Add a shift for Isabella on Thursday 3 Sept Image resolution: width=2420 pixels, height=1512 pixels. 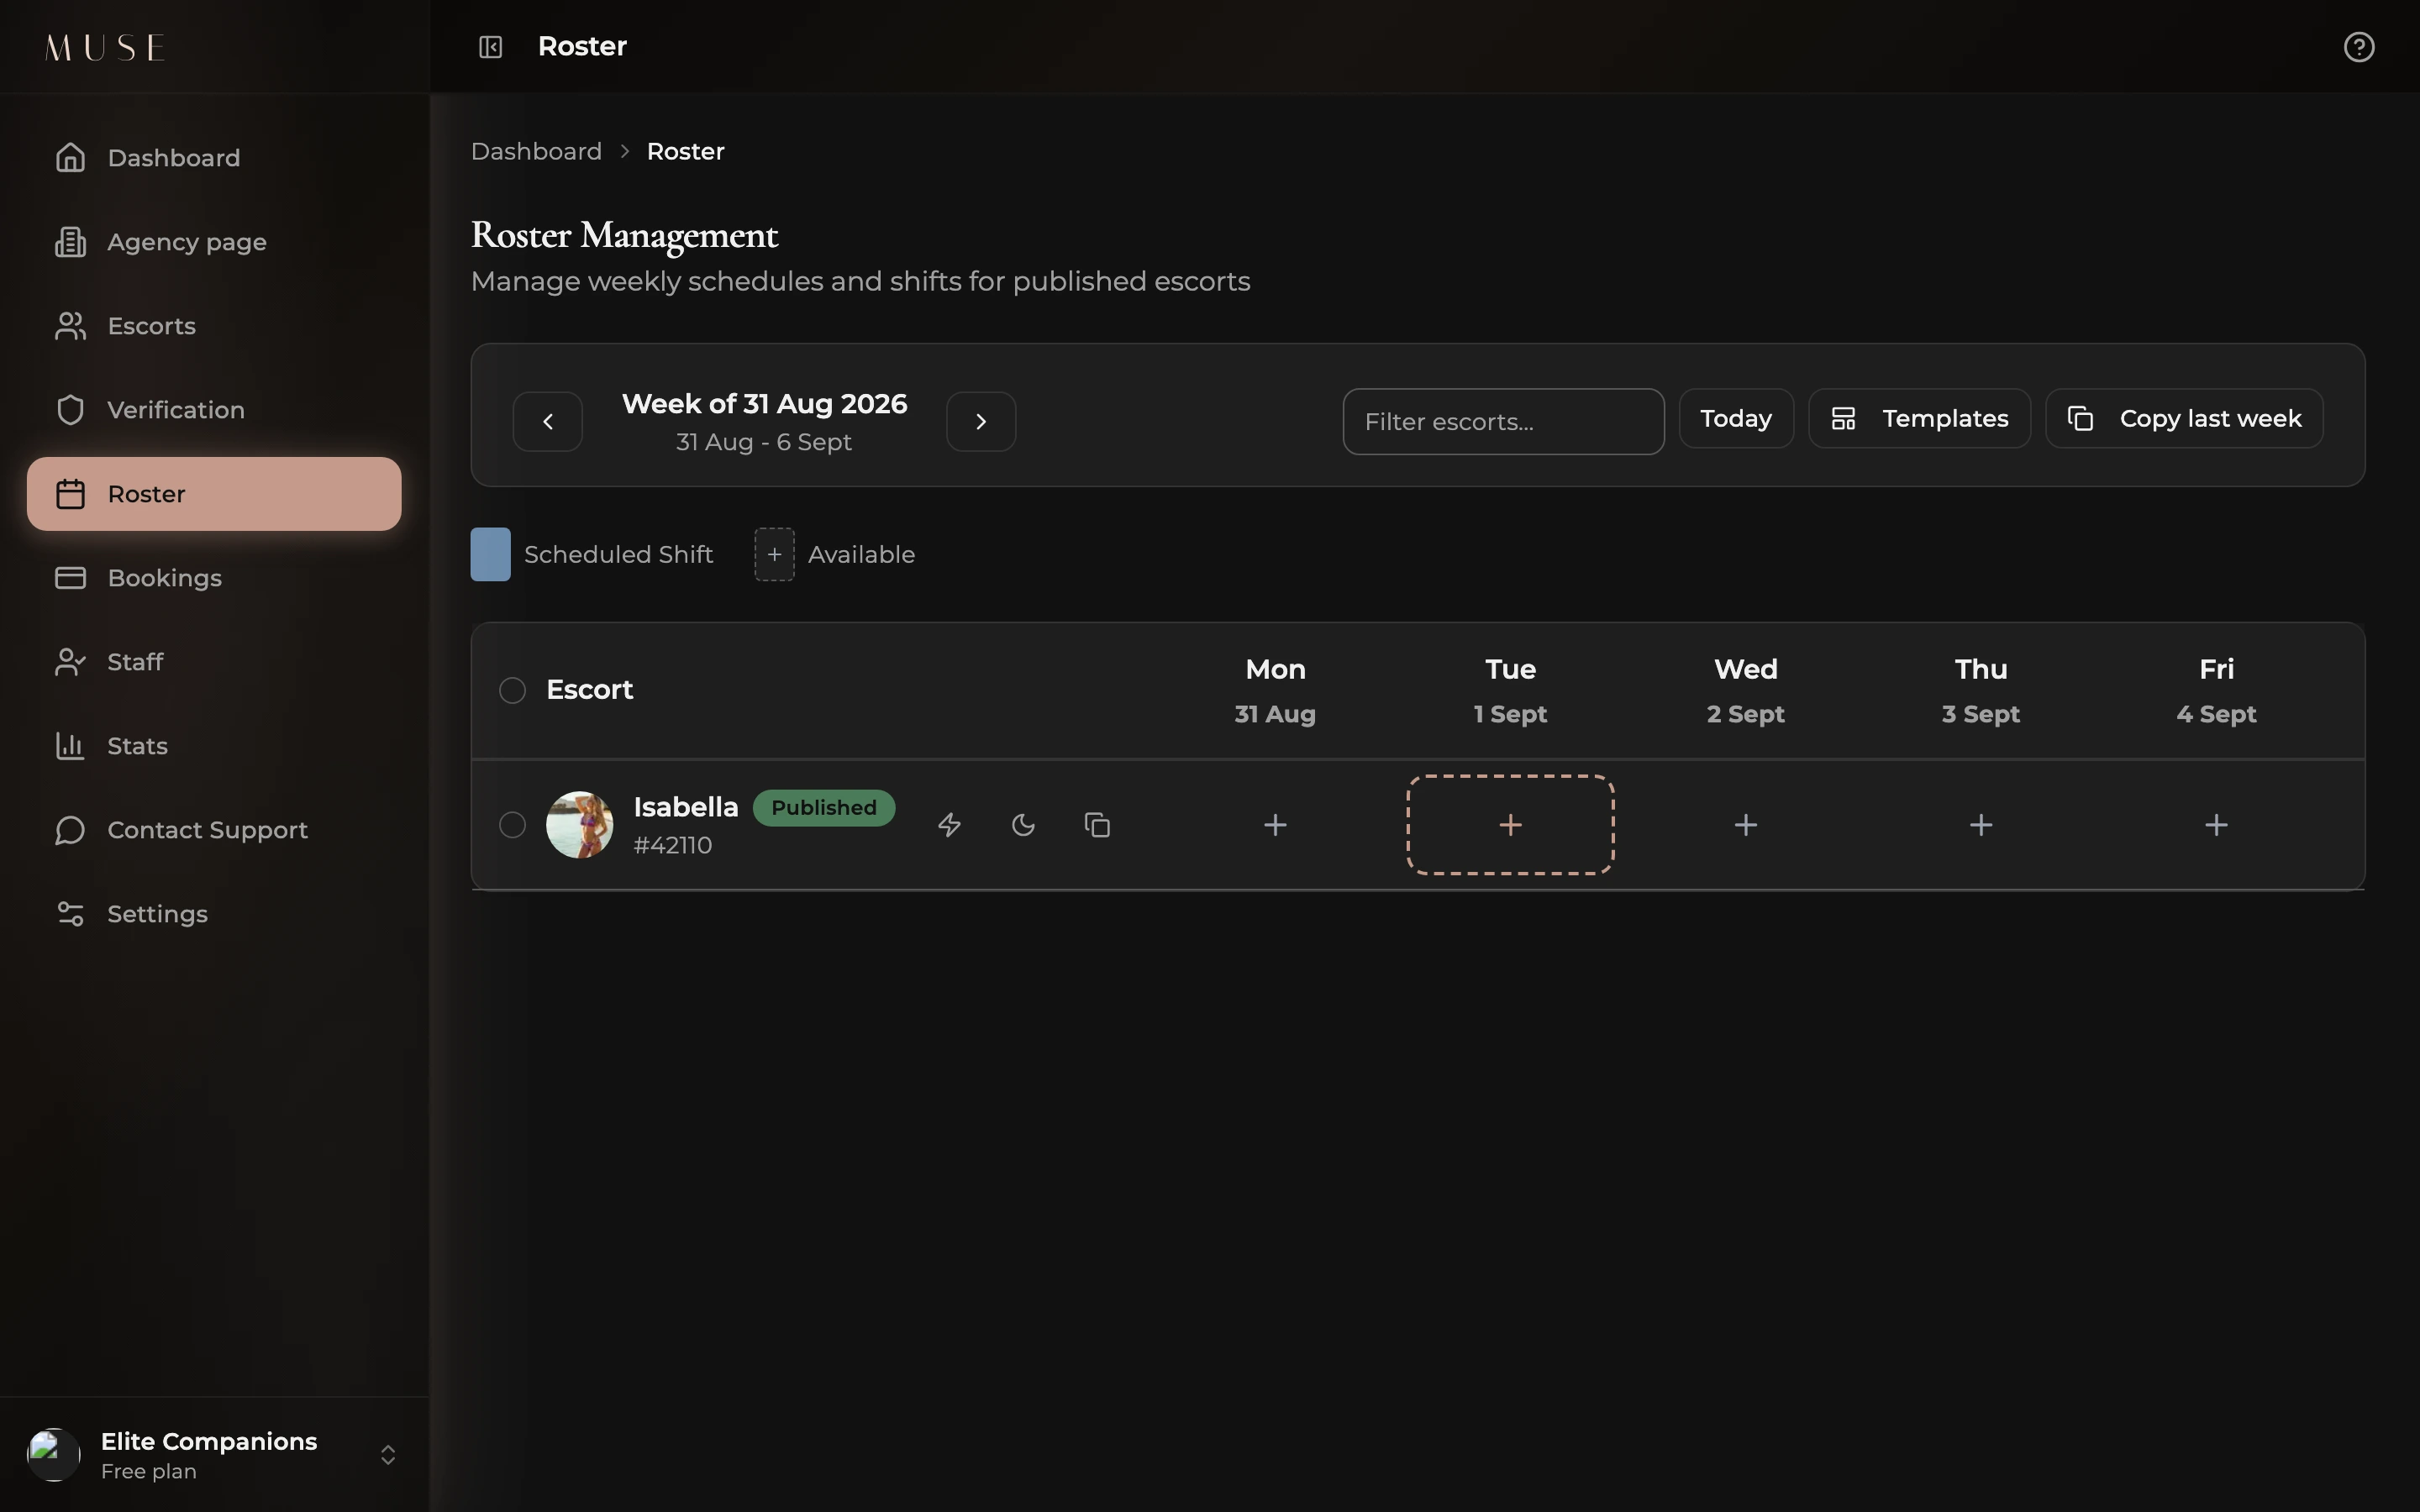pyautogui.click(x=1981, y=825)
